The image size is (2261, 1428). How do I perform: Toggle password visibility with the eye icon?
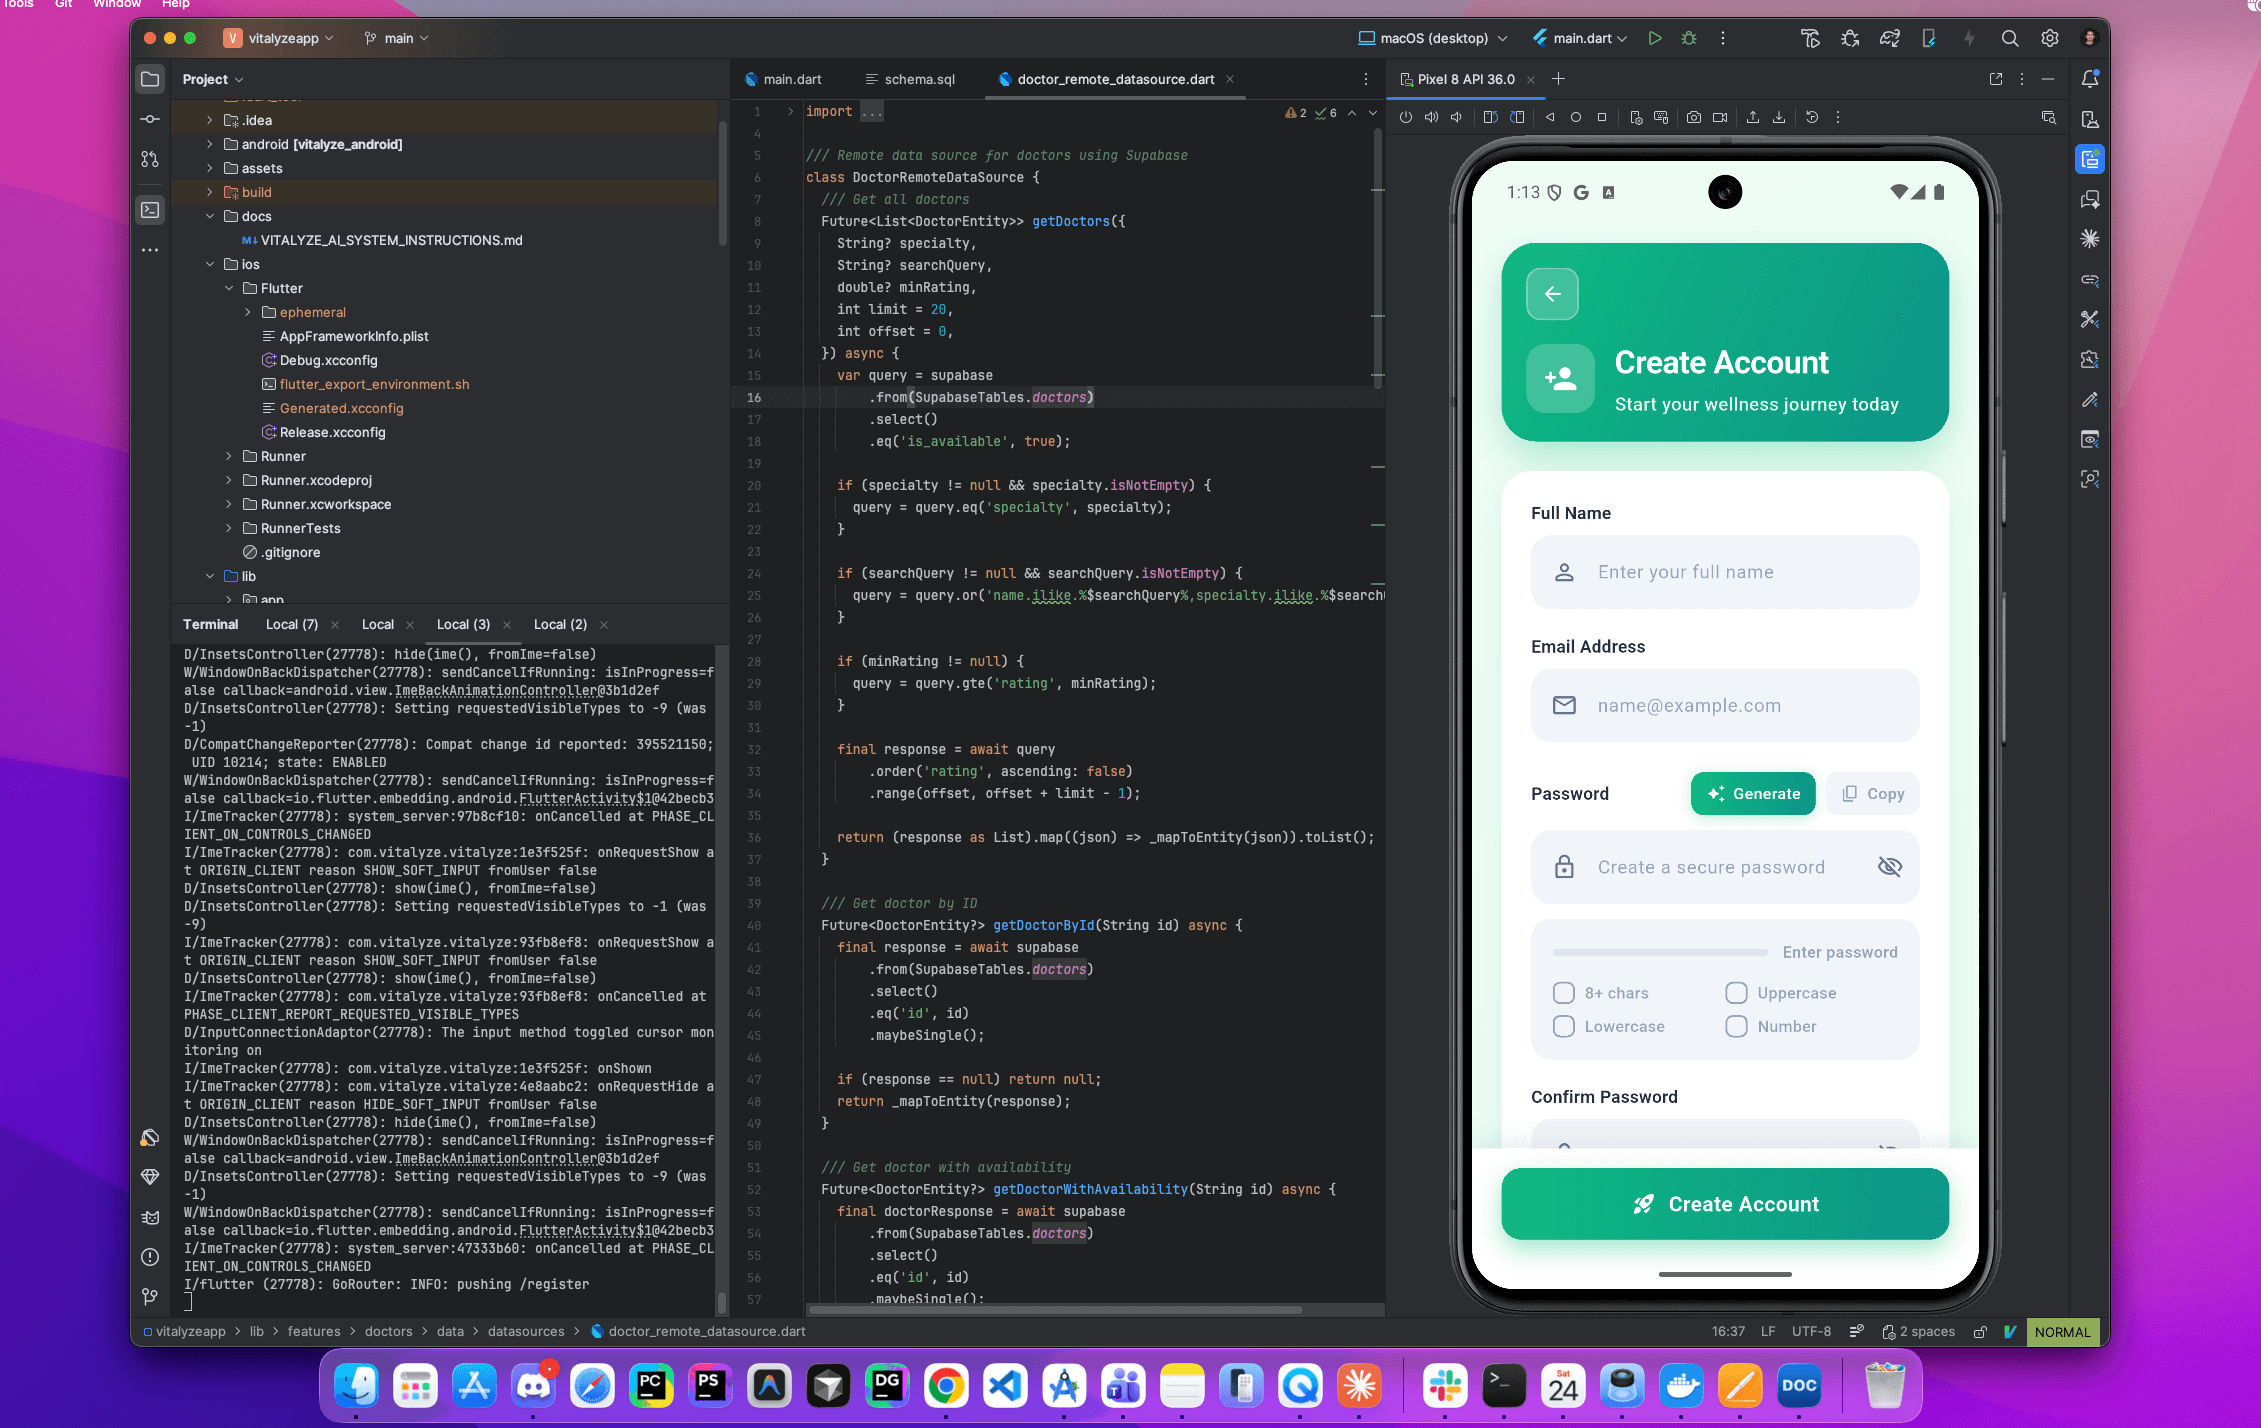click(x=1890, y=866)
